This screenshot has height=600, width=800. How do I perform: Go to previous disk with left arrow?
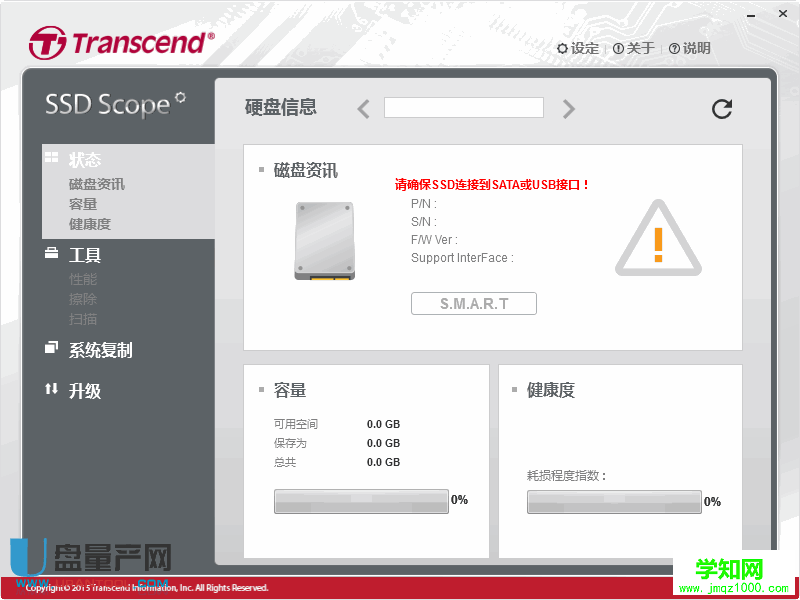(x=363, y=109)
